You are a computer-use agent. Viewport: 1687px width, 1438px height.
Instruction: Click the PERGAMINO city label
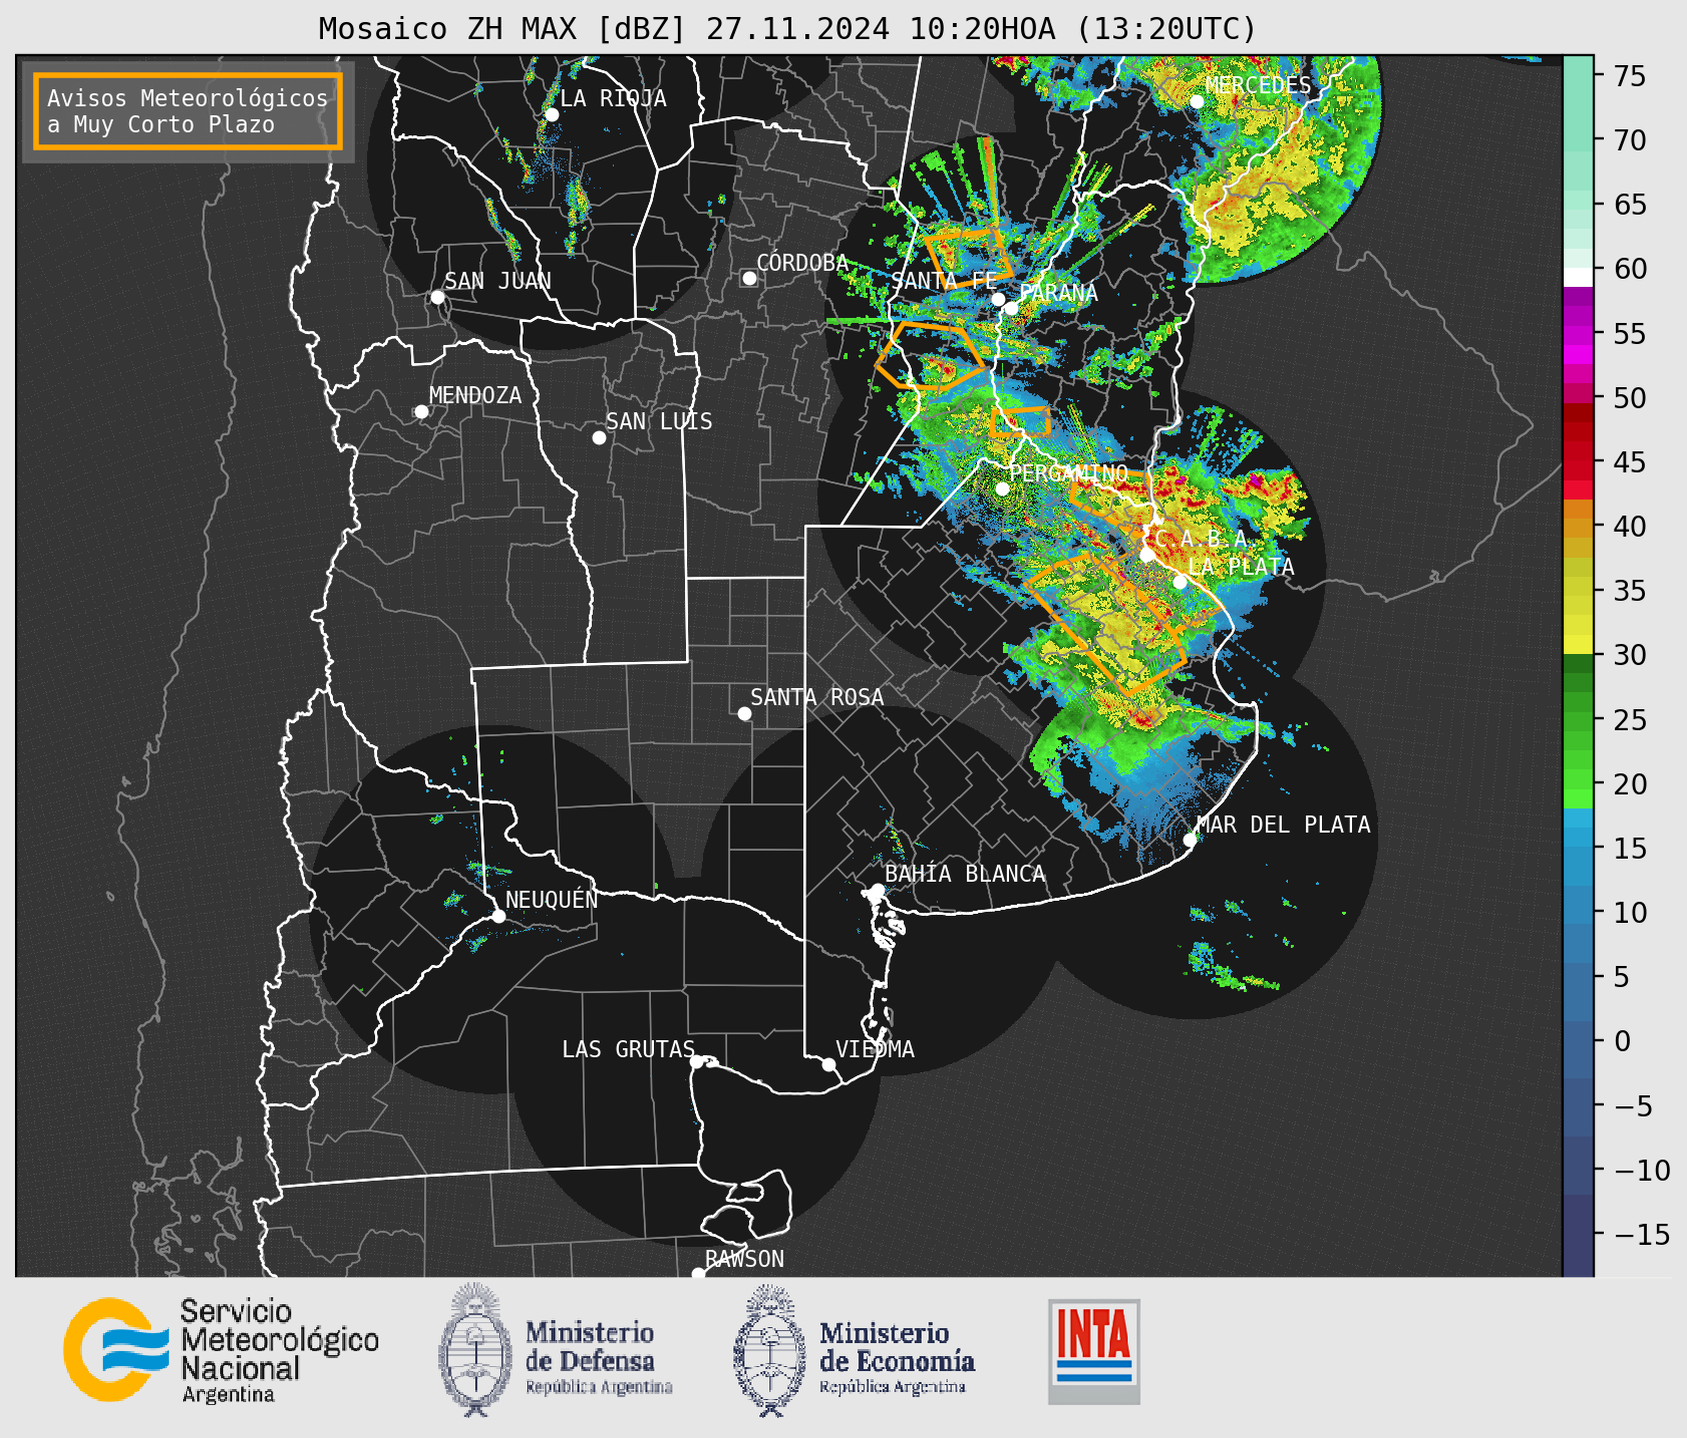pos(1068,473)
